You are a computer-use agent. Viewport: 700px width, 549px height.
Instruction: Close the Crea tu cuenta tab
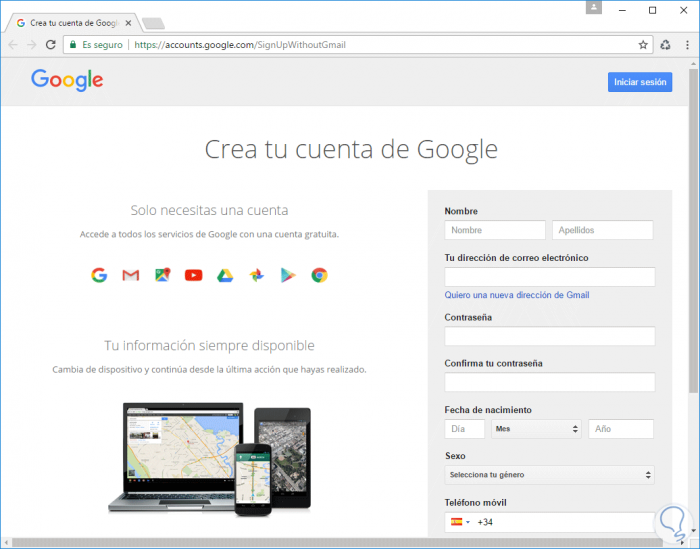128,23
